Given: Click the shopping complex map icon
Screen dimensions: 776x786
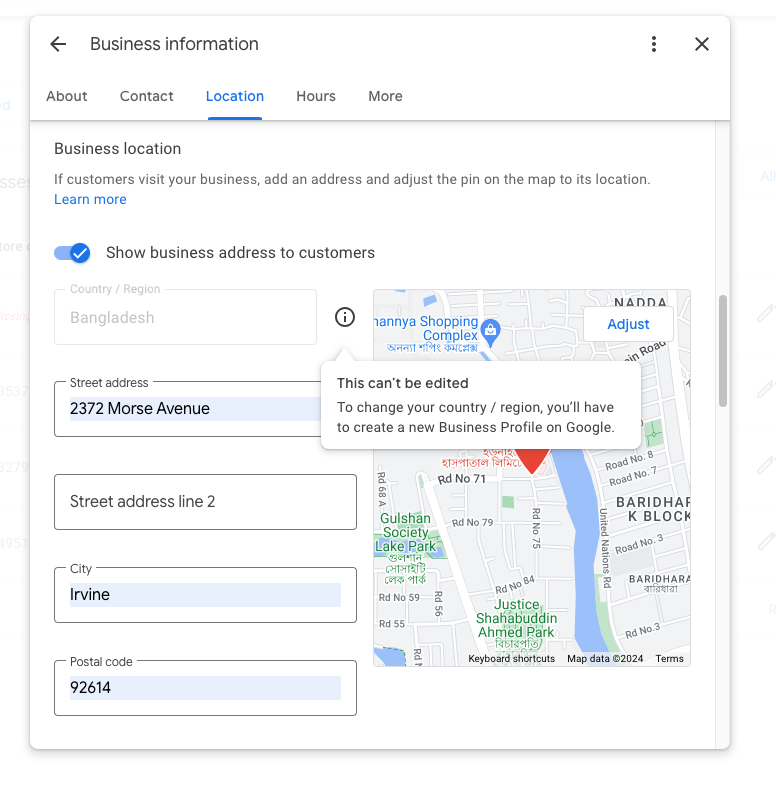Looking at the screenshot, I should click(491, 332).
